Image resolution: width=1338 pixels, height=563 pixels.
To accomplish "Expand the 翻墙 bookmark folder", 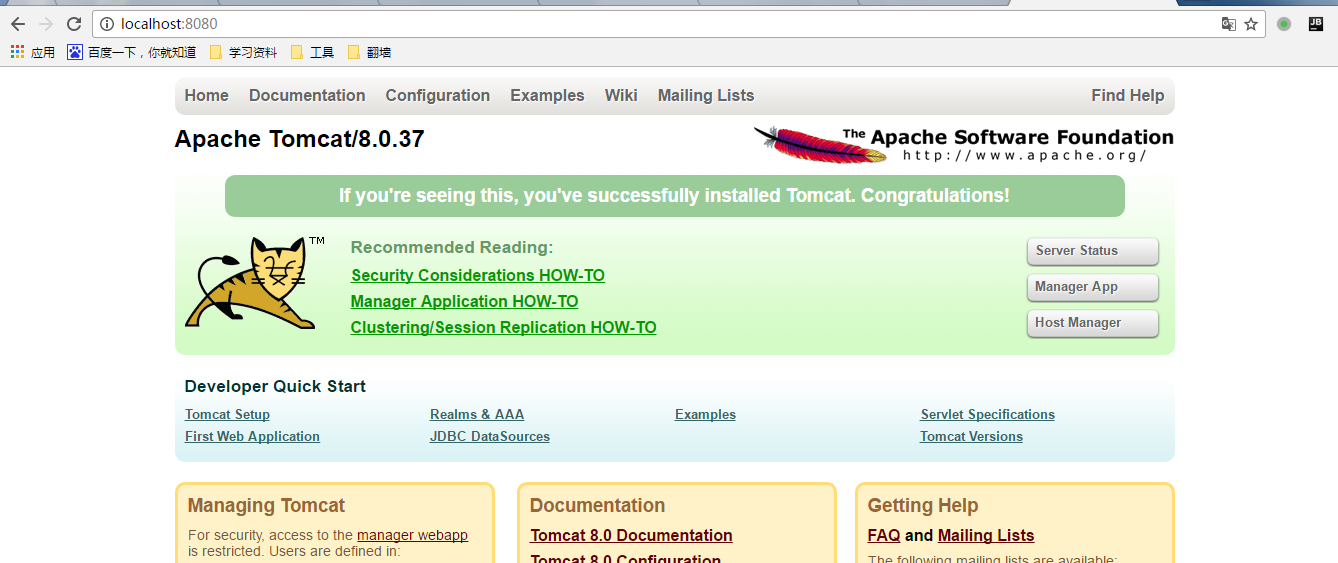I will pyautogui.click(x=369, y=52).
